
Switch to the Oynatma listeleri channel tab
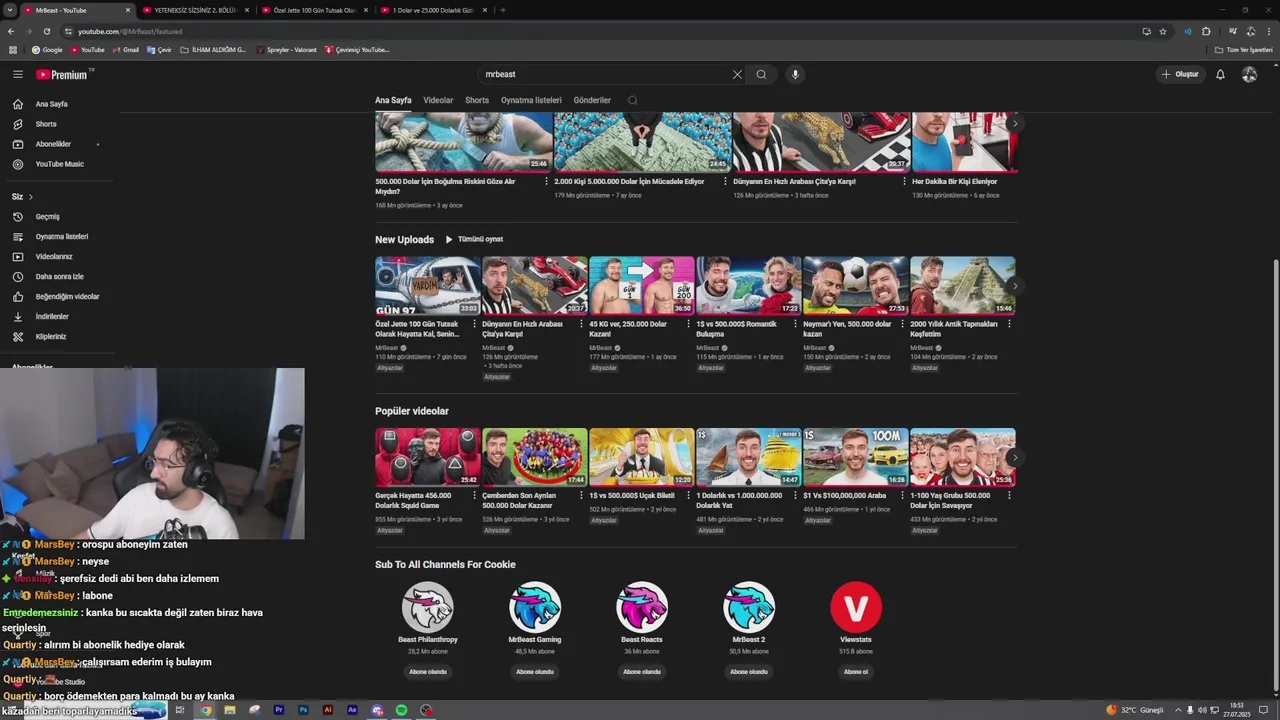(x=531, y=100)
